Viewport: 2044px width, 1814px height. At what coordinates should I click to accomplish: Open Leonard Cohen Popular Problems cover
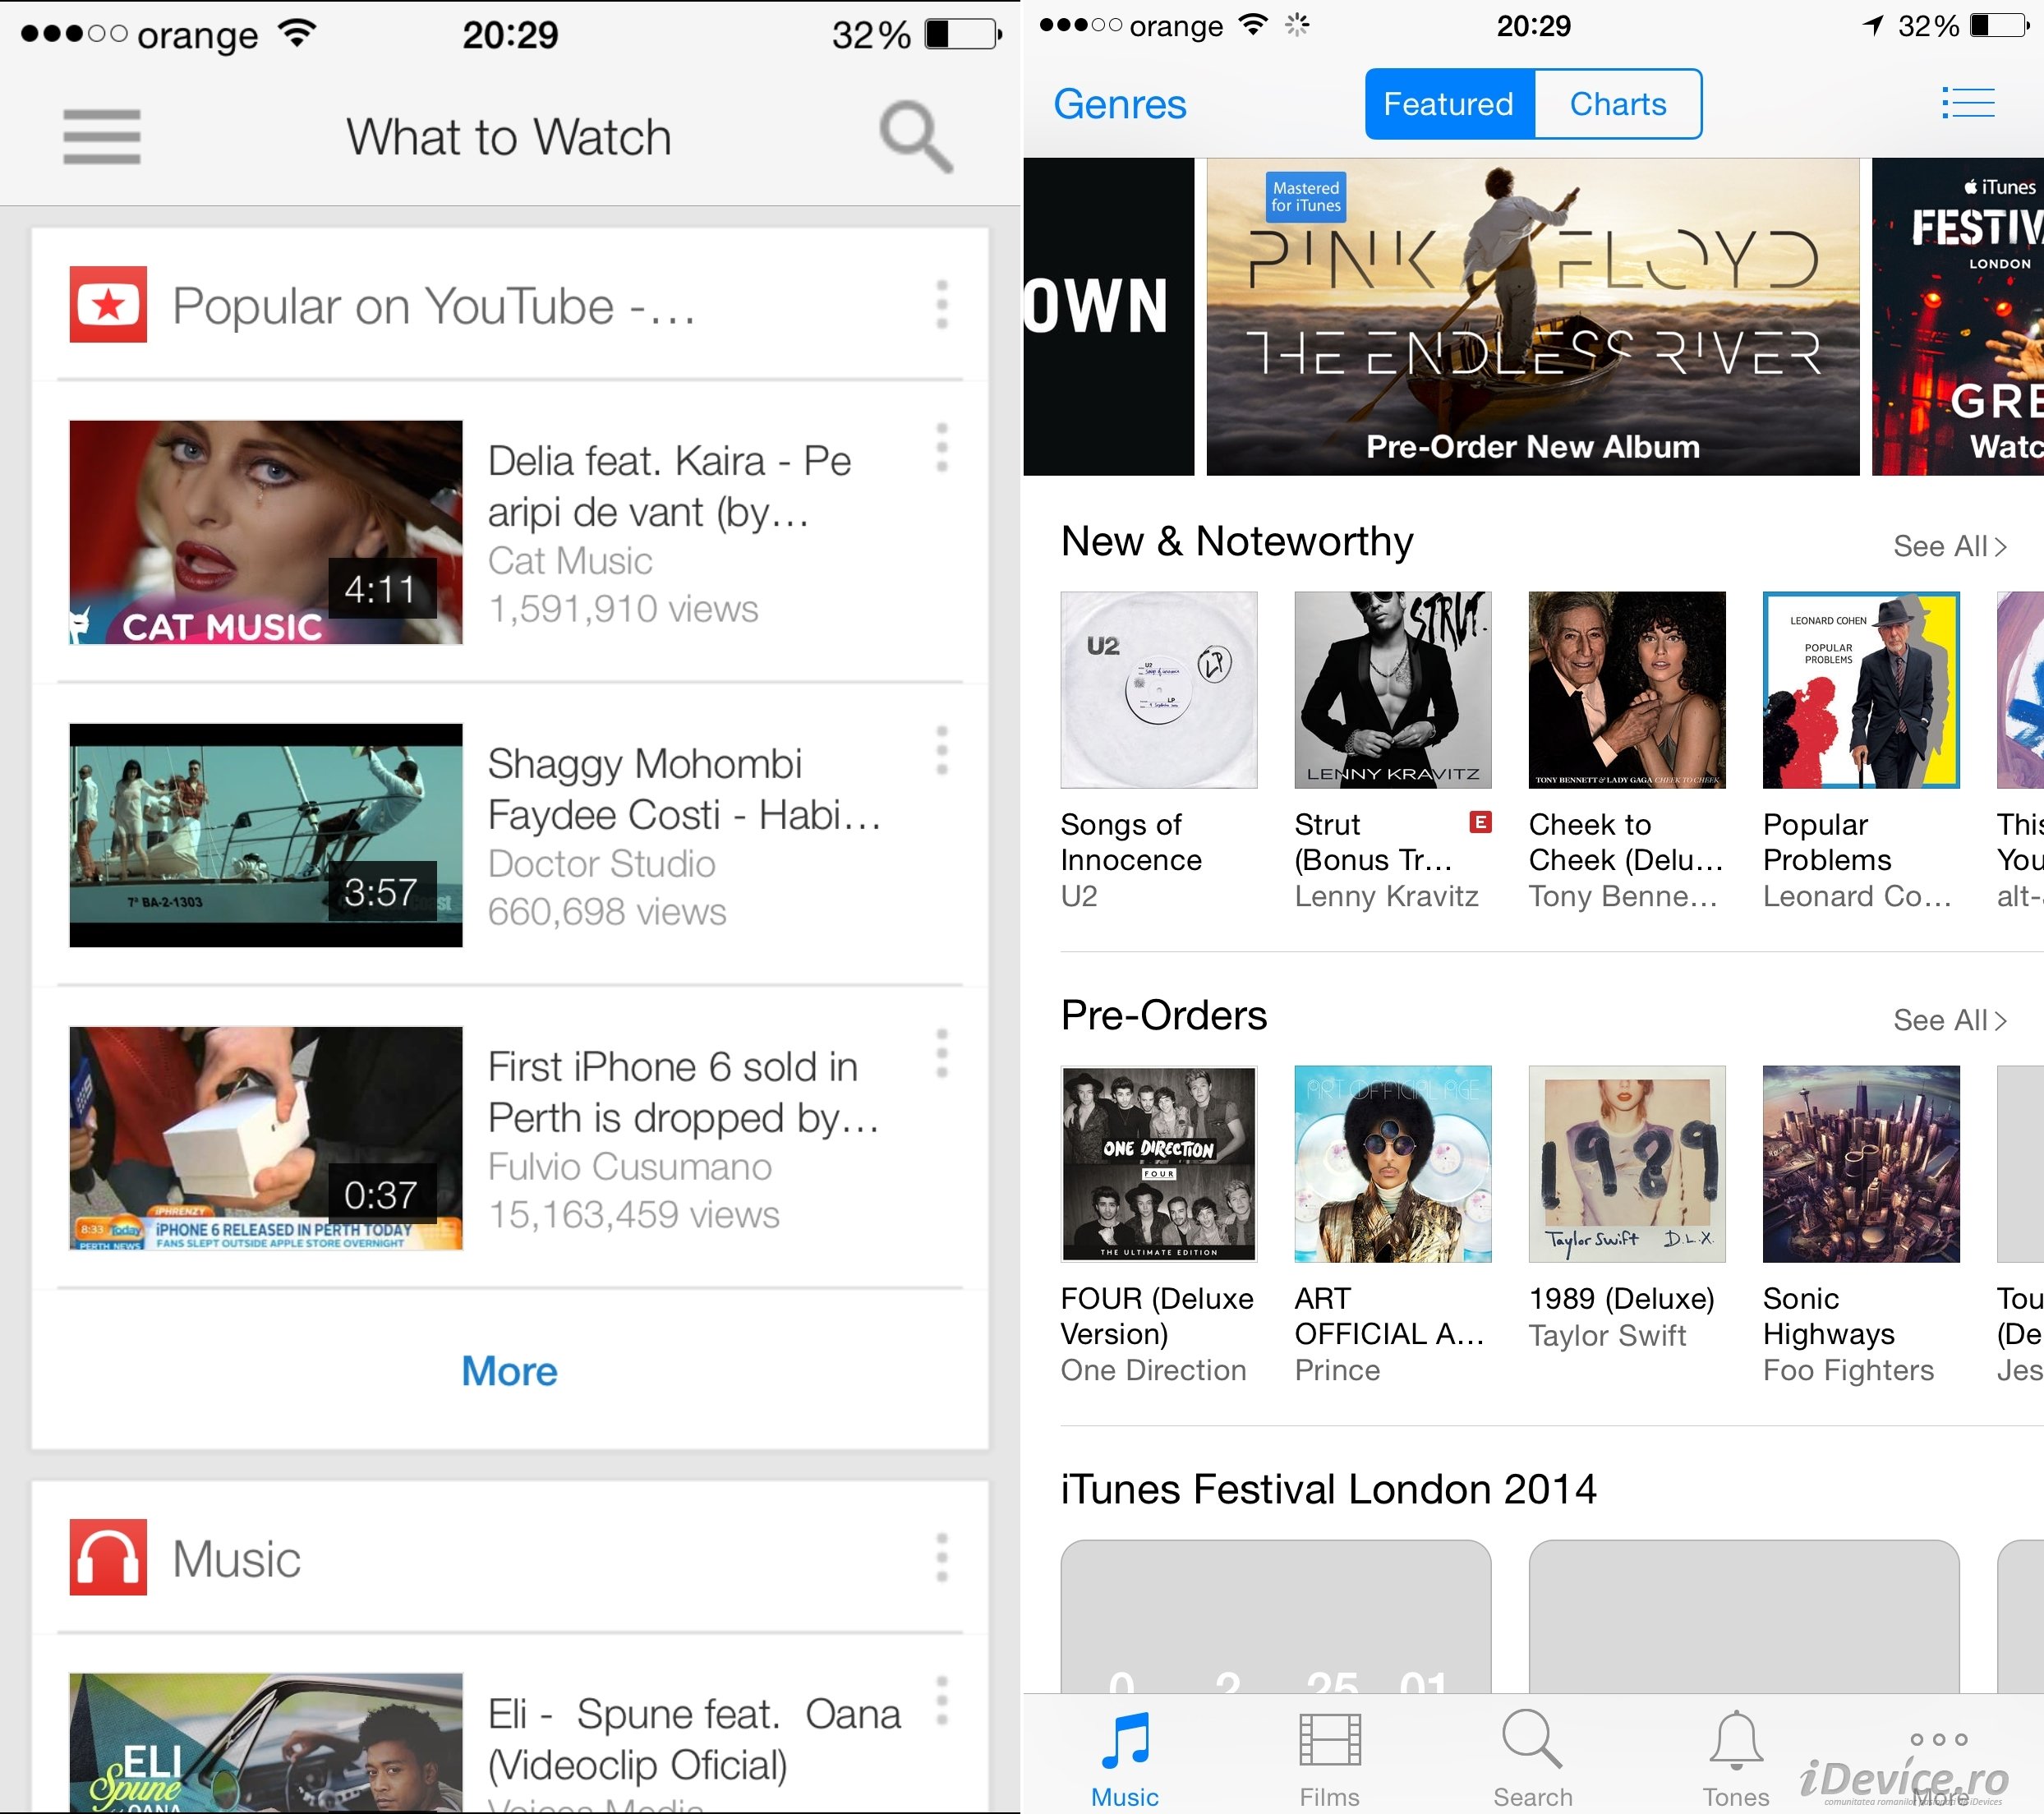click(x=1861, y=690)
